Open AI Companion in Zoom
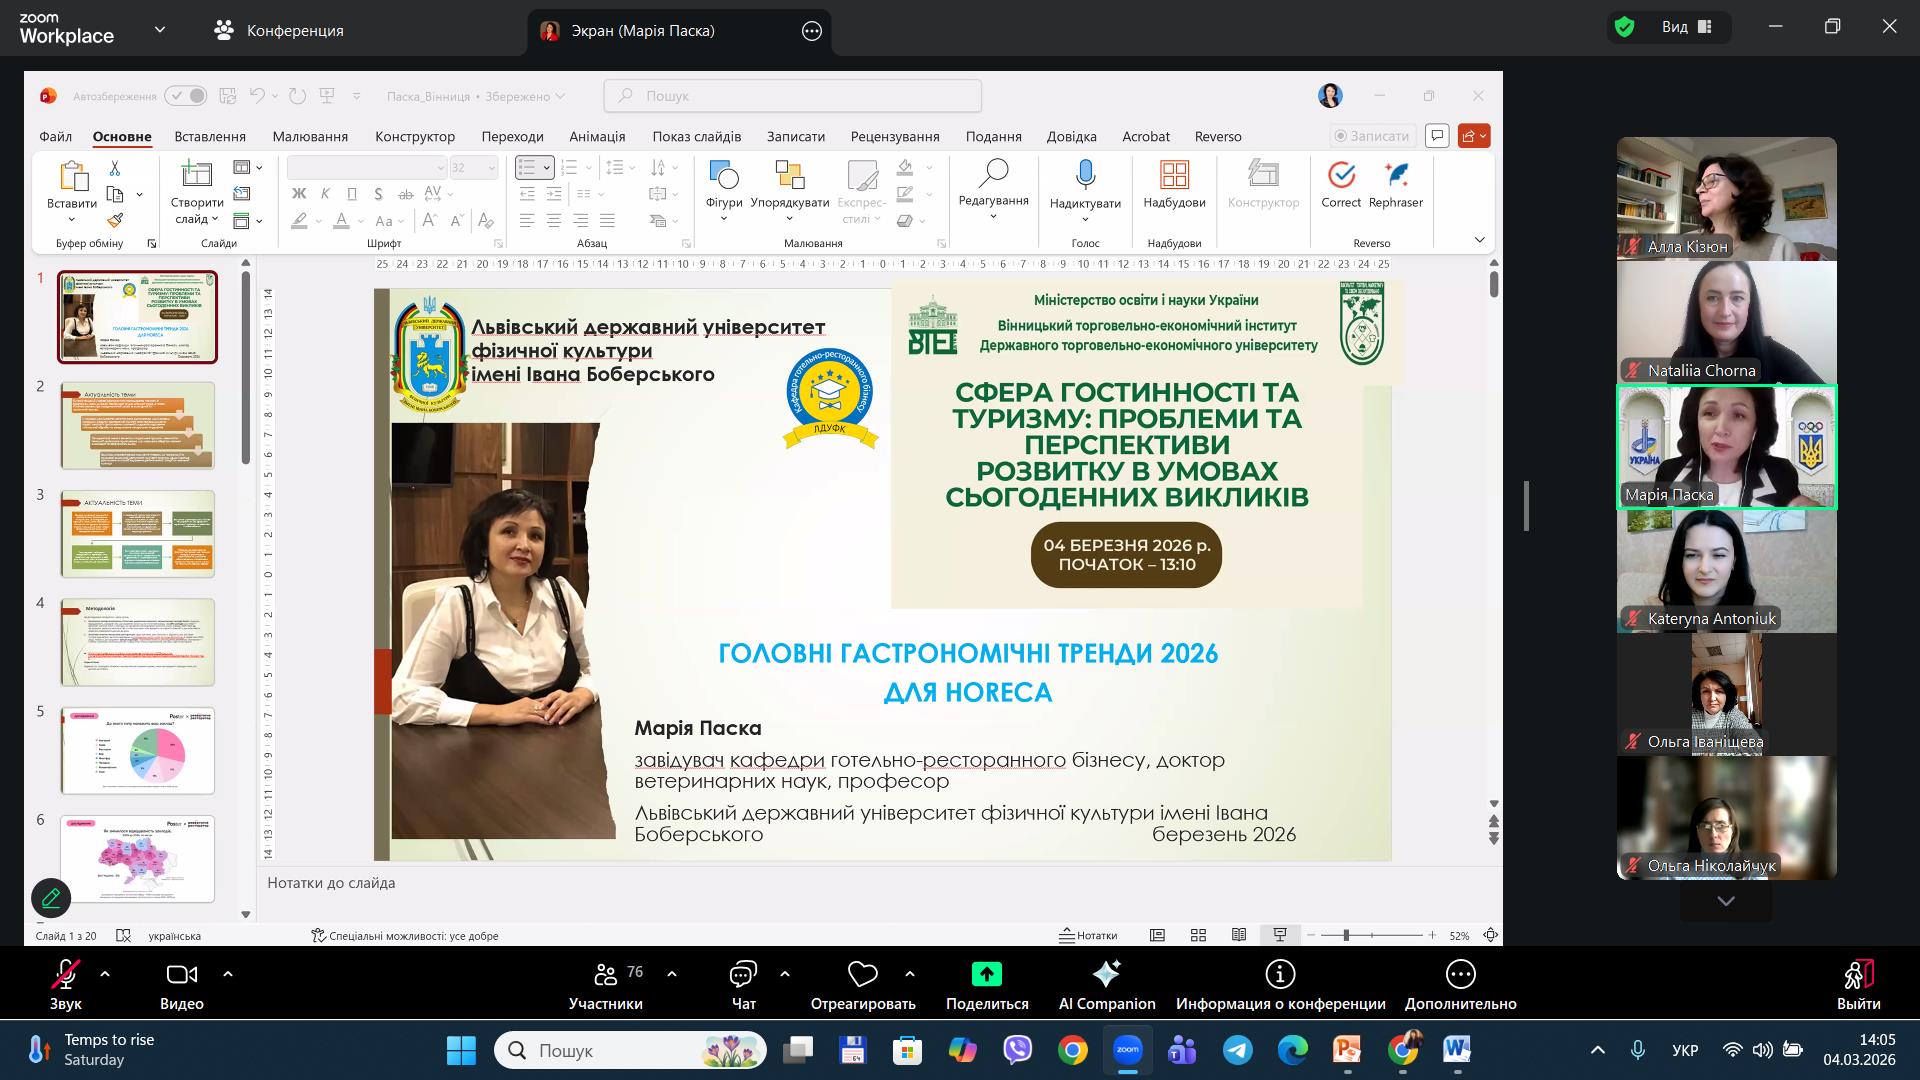 [x=1106, y=975]
